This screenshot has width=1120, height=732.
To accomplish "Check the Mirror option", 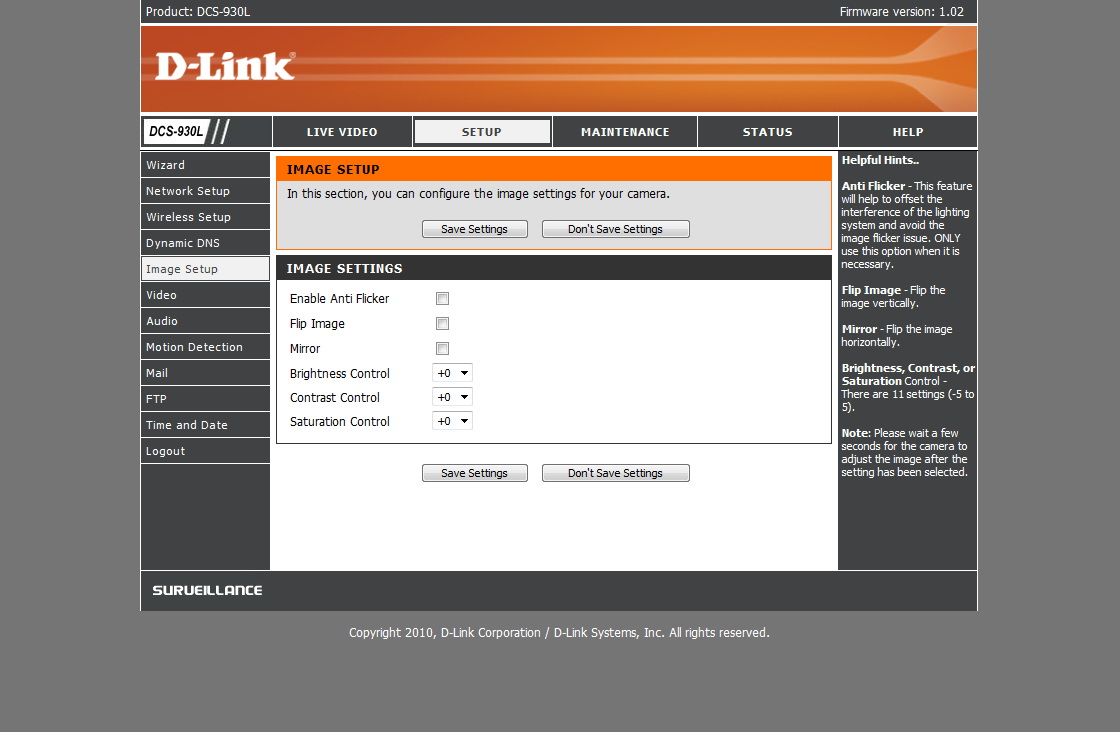I will pos(442,349).
